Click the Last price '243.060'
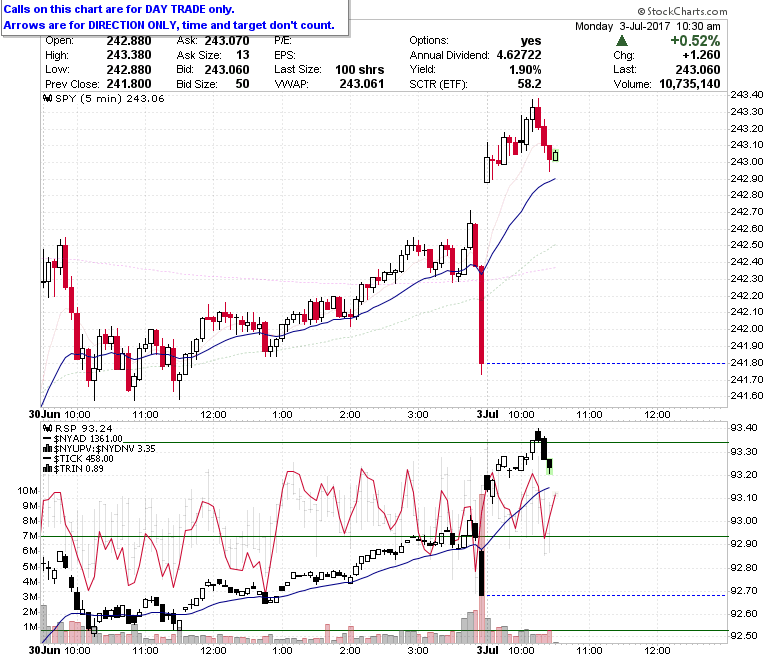780x659 pixels. tap(698, 70)
